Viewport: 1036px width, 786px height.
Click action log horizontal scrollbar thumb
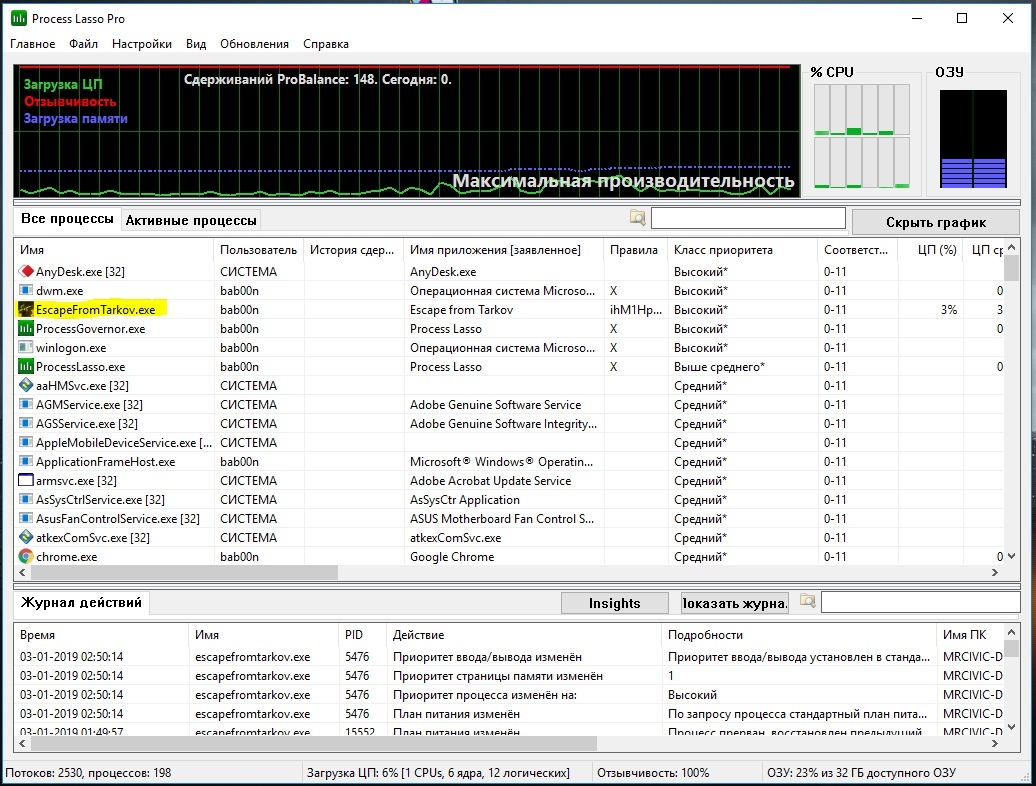coord(314,744)
